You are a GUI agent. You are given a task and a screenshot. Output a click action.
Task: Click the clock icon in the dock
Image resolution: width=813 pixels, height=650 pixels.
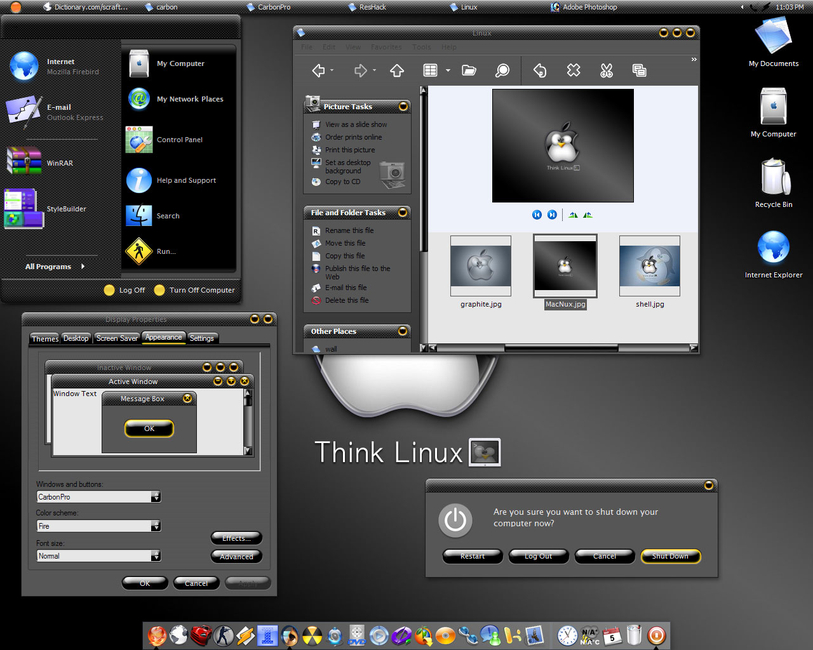coord(567,635)
